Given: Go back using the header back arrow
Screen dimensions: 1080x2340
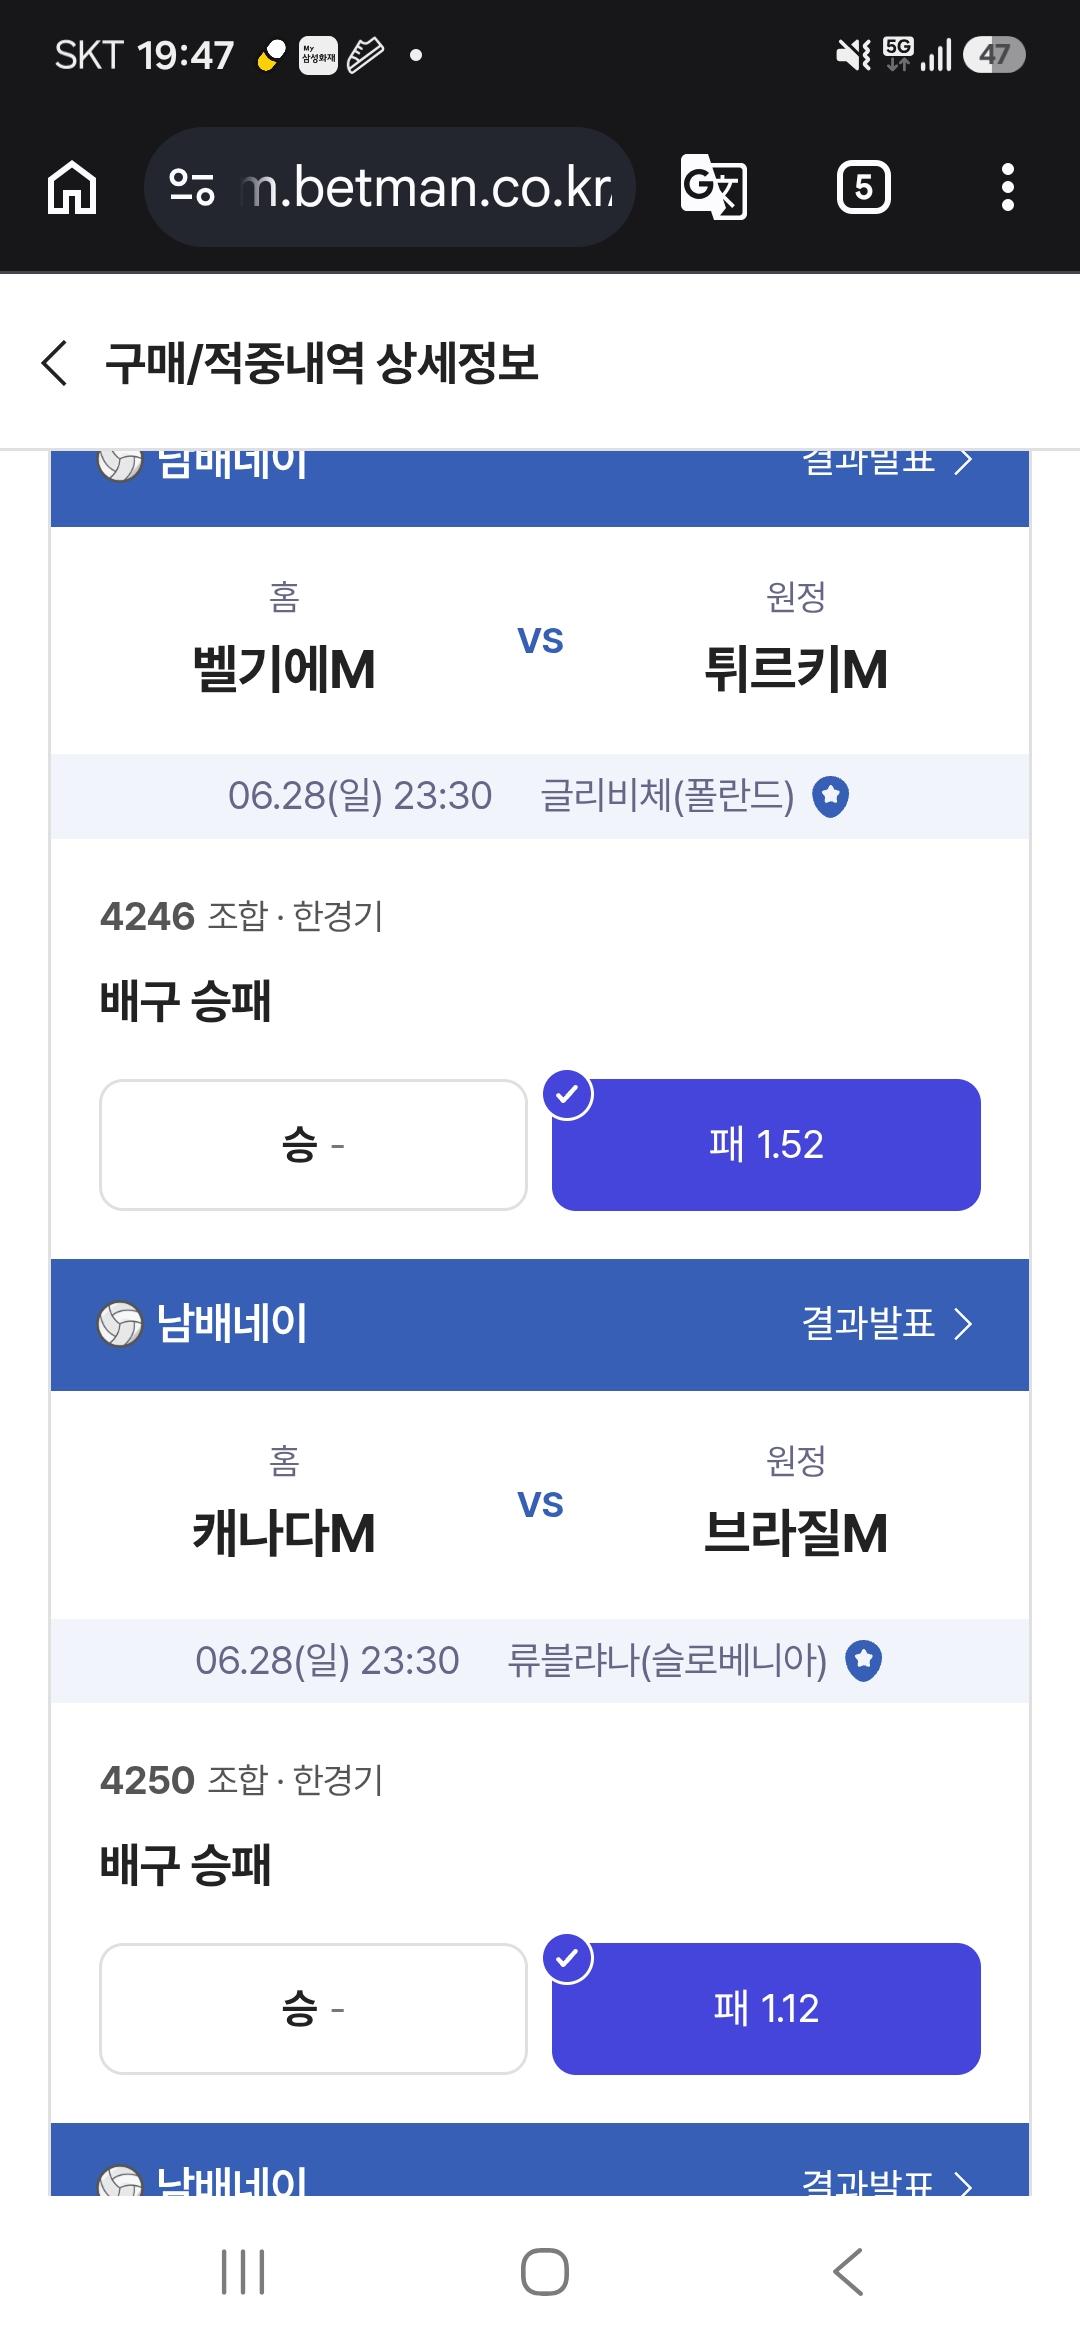Looking at the screenshot, I should coord(55,362).
